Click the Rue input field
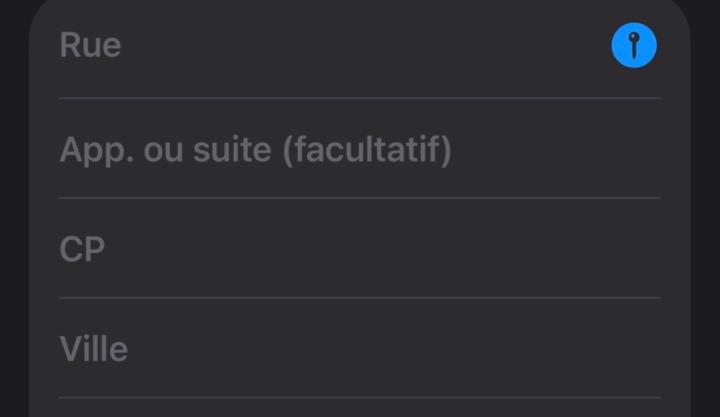This screenshot has width=720, height=417. (330, 46)
